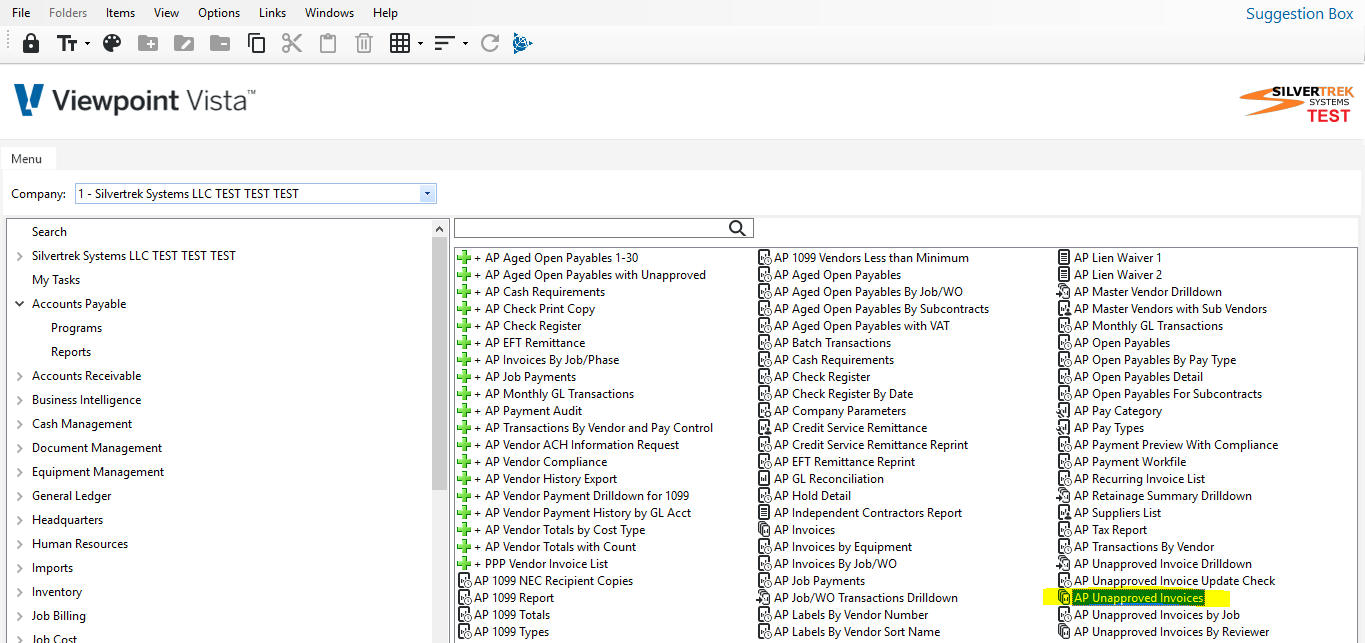Screen dimensions: 1365x643
Task: Open the text size dropdown arrow
Action: [88, 44]
